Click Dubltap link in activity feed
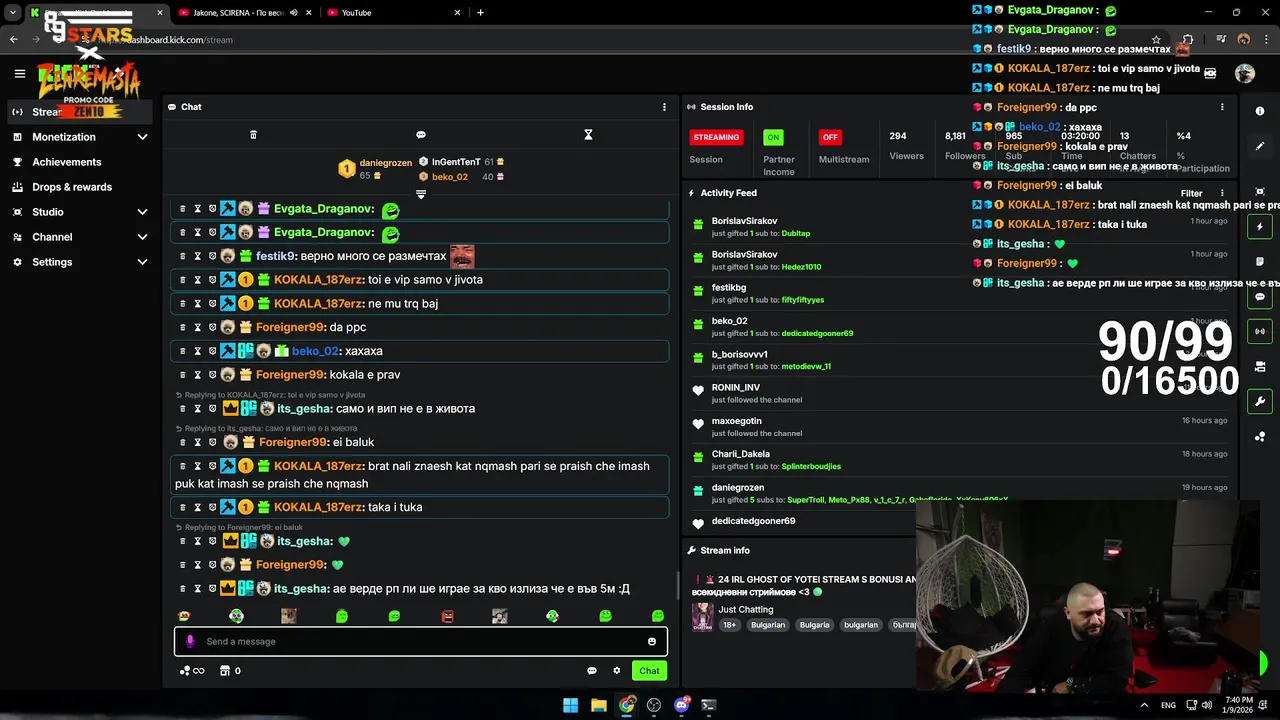The height and width of the screenshot is (720, 1280). pyautogui.click(x=796, y=234)
